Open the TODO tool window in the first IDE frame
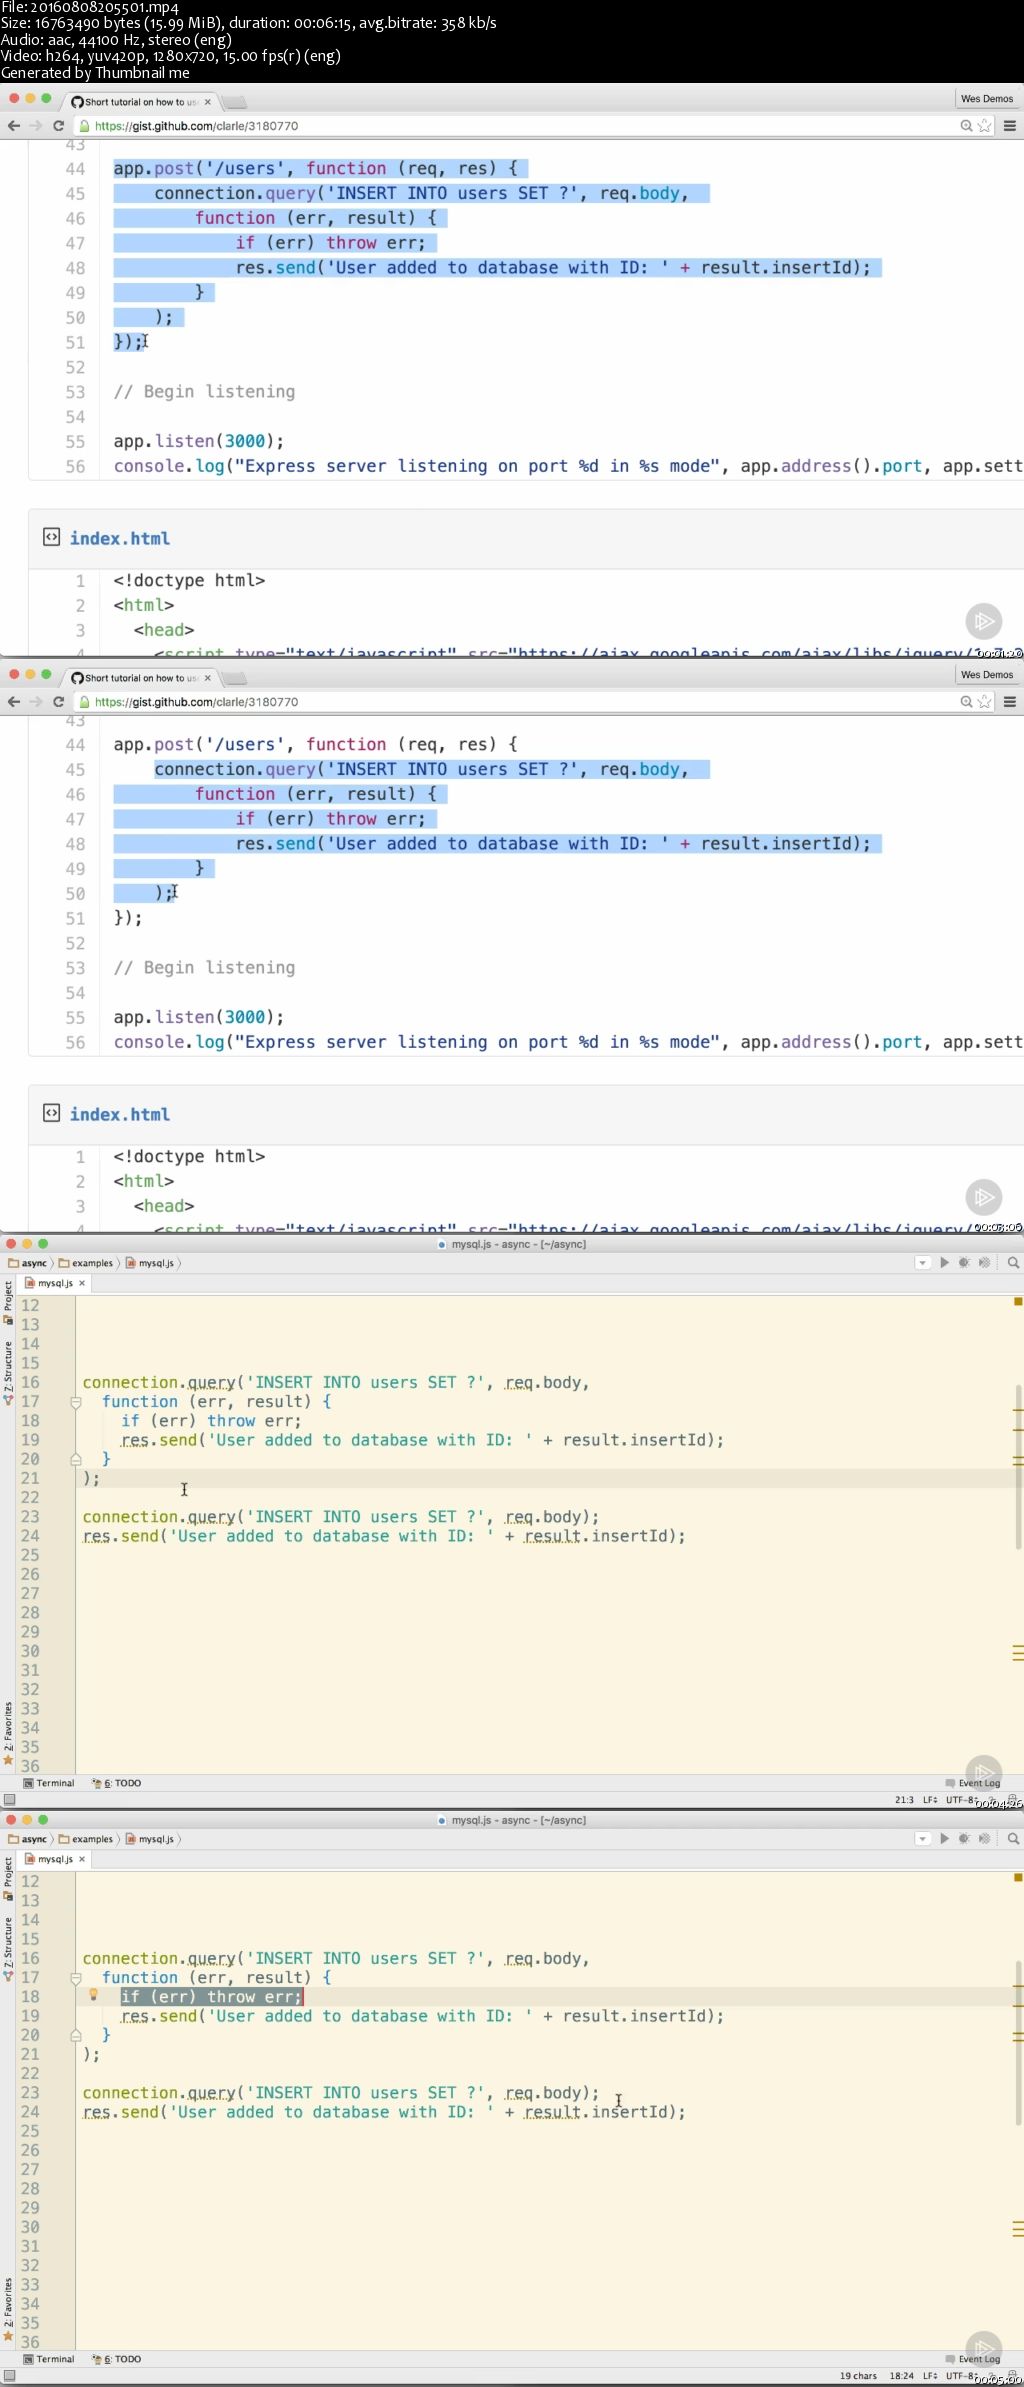This screenshot has width=1024, height=2387. tap(117, 1783)
